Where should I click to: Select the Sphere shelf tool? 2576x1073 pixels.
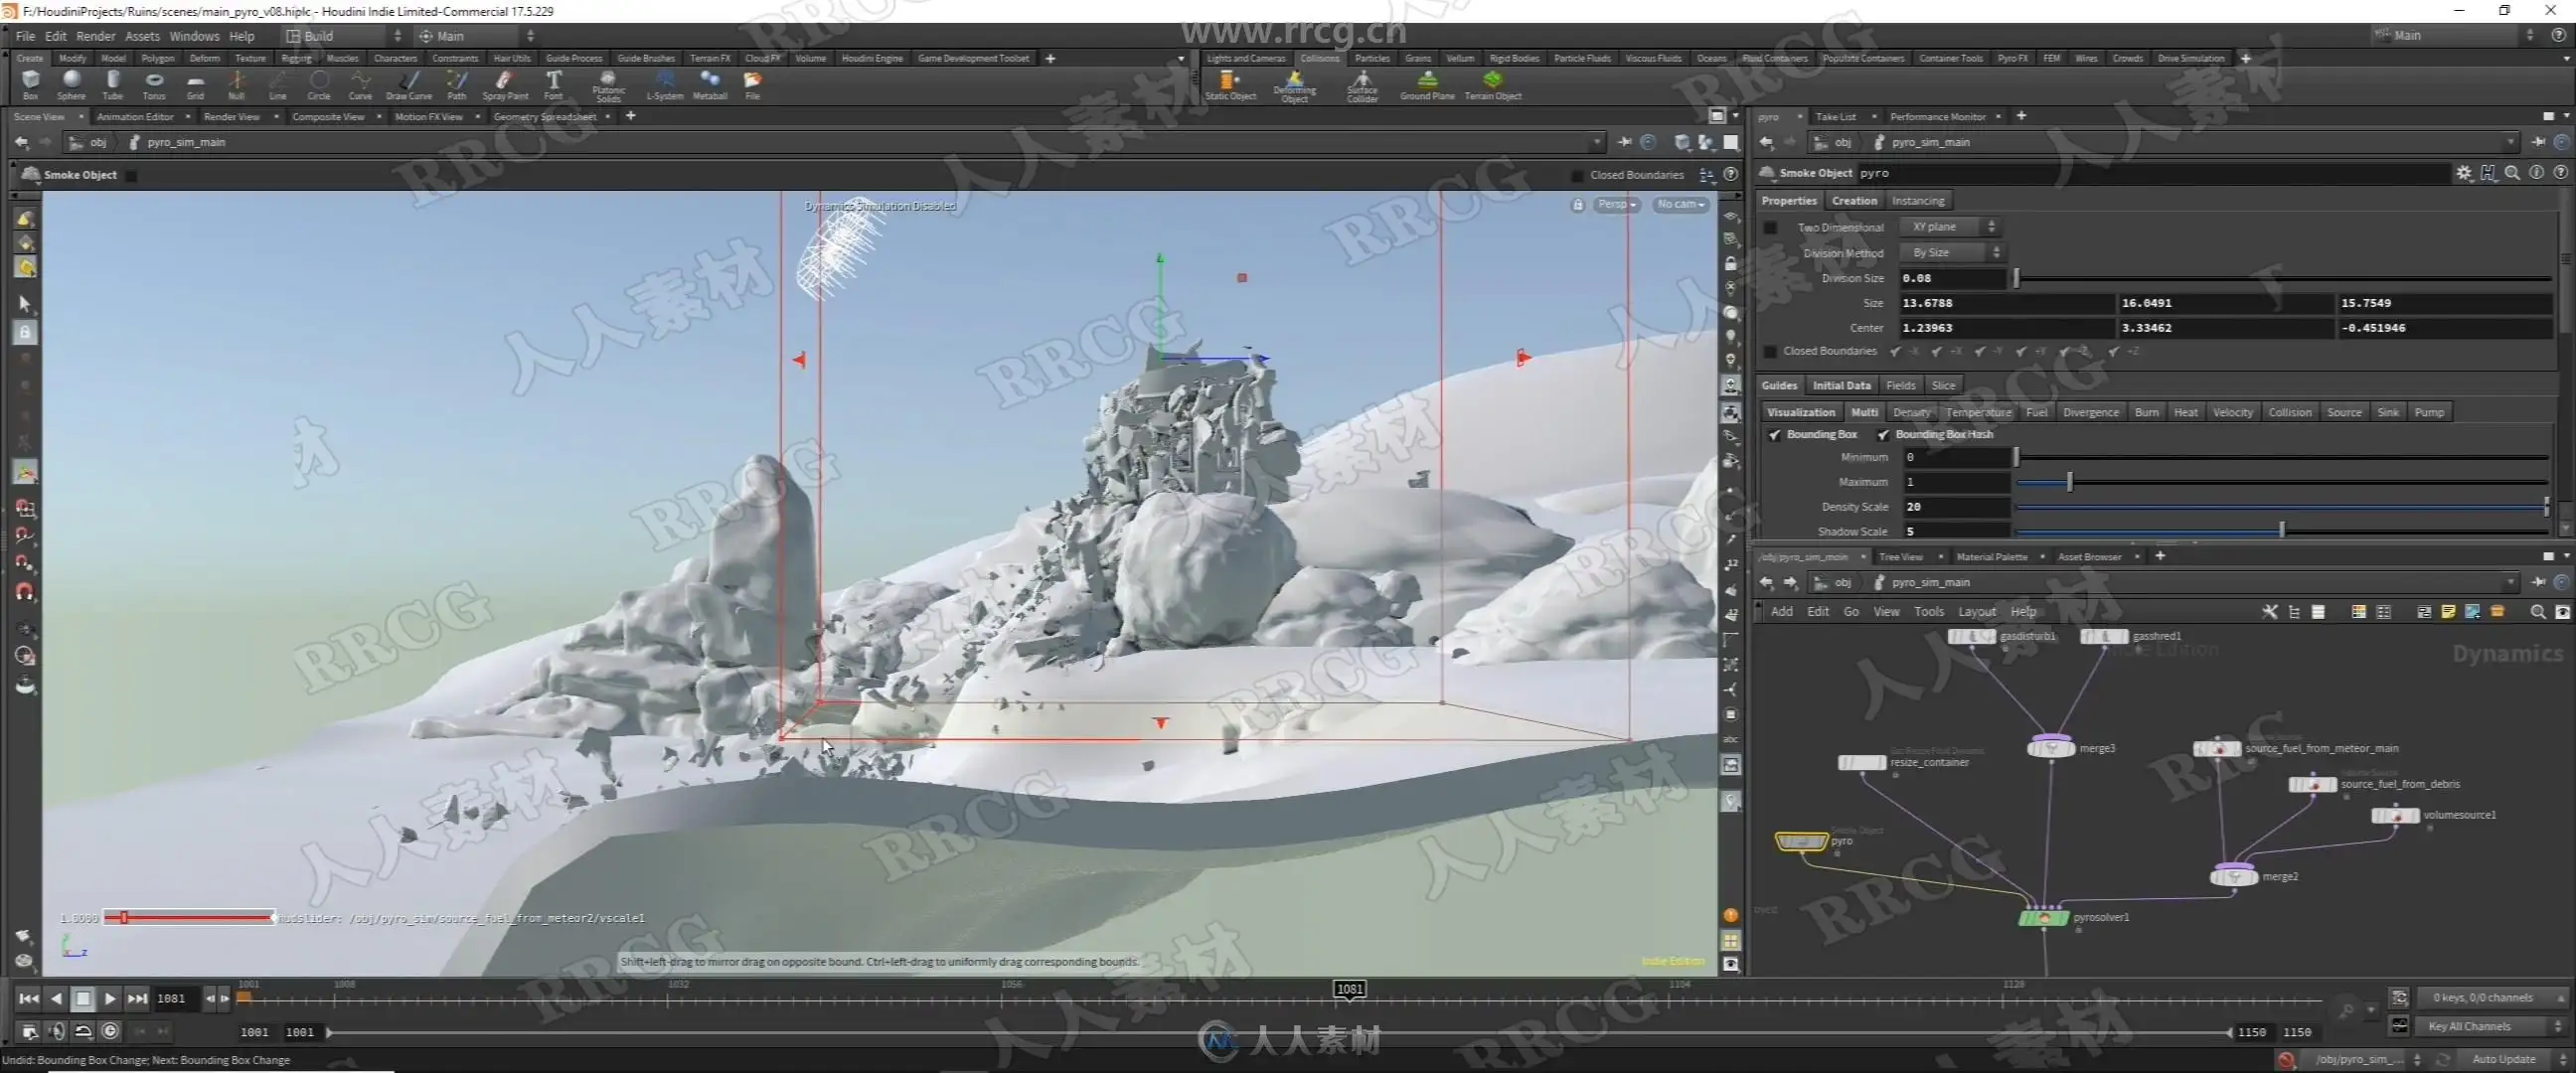[71, 82]
